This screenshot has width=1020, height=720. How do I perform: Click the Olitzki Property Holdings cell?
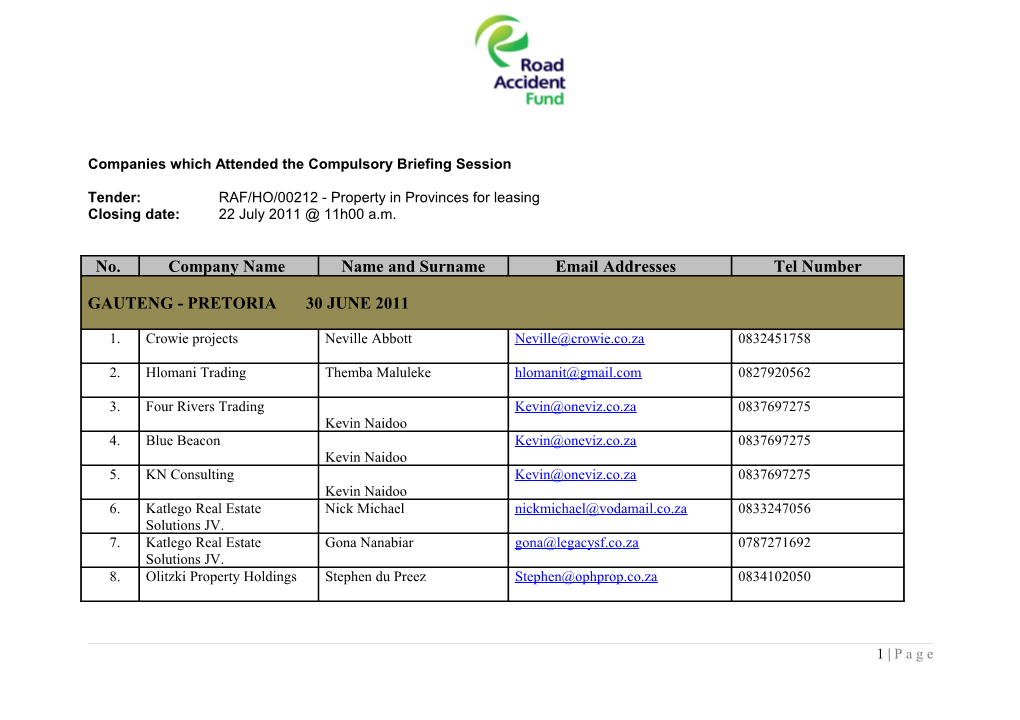pyautogui.click(x=222, y=576)
